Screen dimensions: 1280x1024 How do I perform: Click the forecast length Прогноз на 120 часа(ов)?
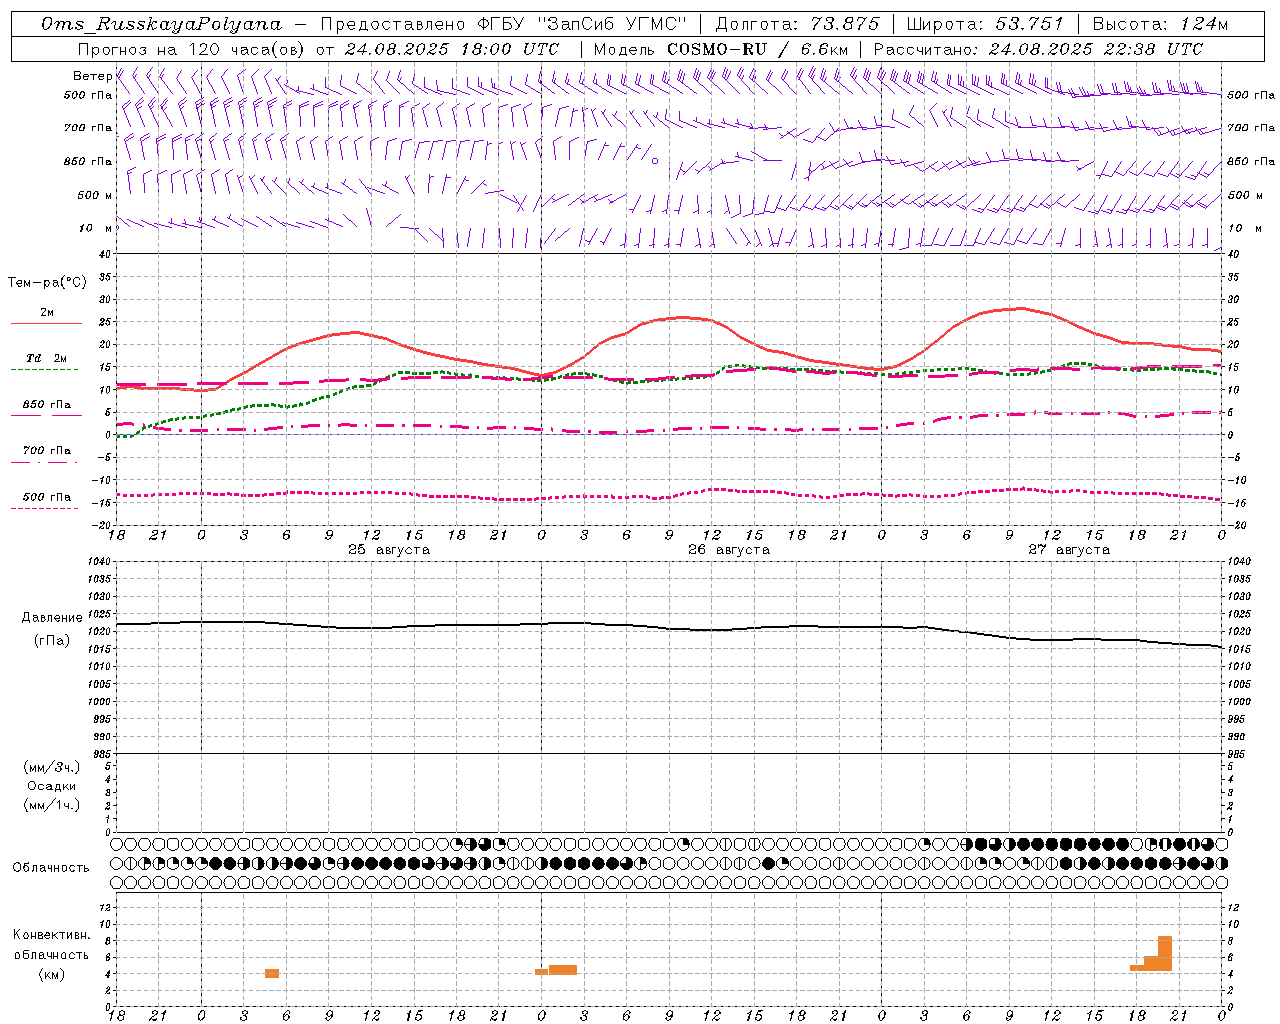tap(191, 49)
